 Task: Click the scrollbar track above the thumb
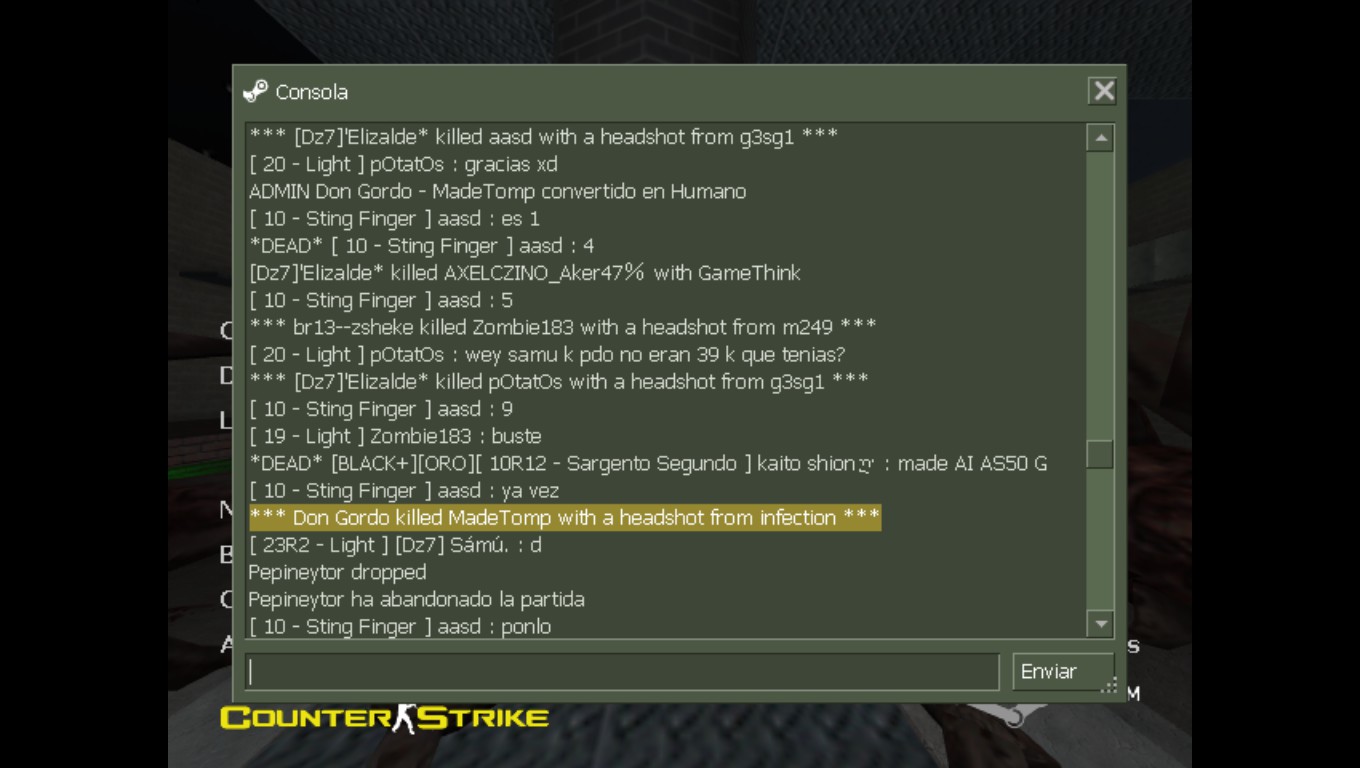tap(1100, 295)
